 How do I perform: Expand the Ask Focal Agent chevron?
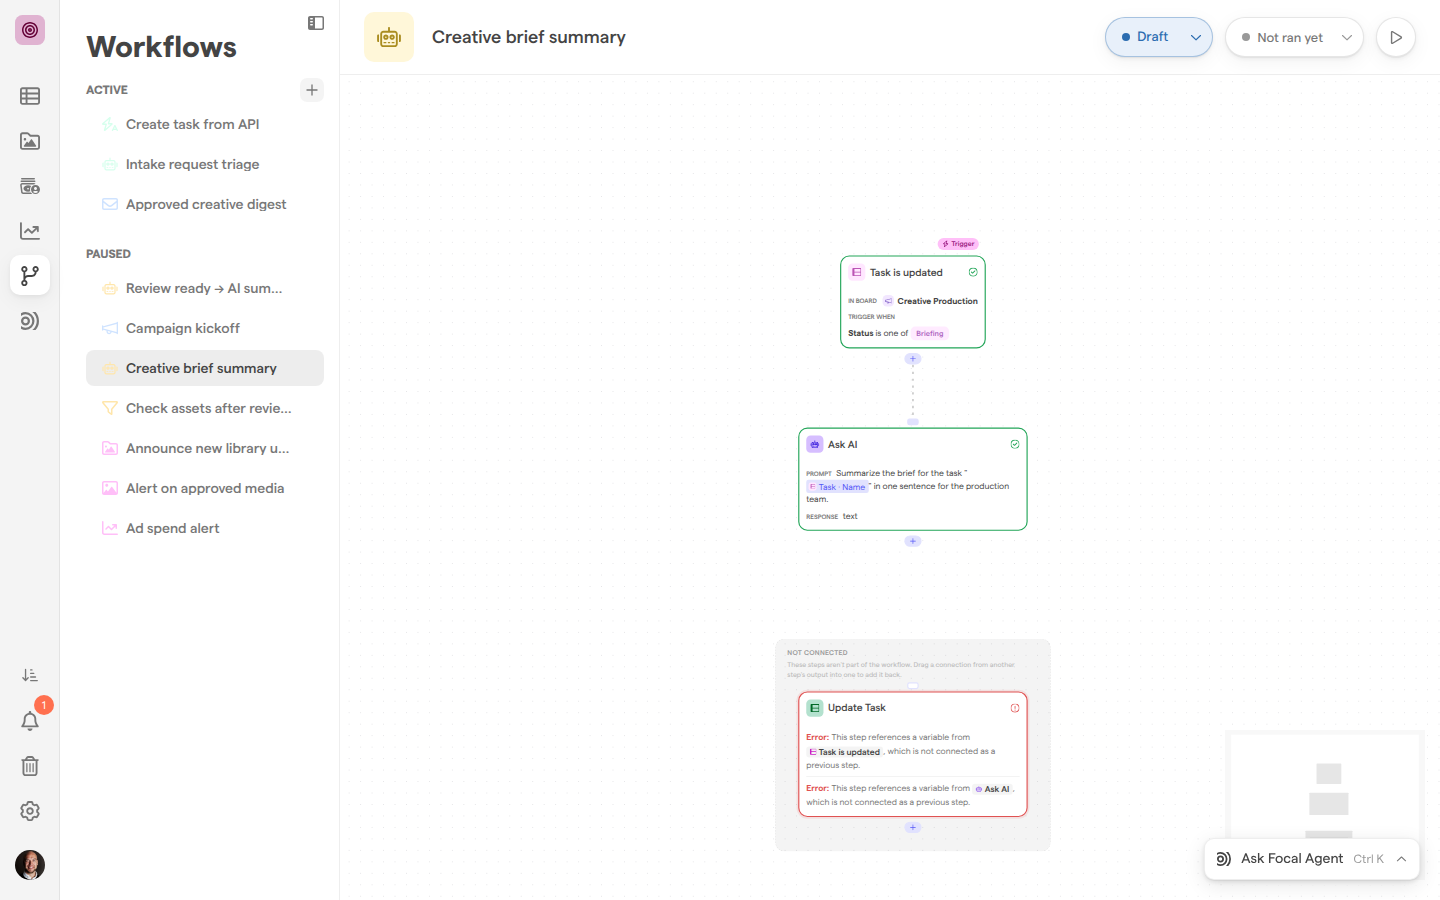1402,859
